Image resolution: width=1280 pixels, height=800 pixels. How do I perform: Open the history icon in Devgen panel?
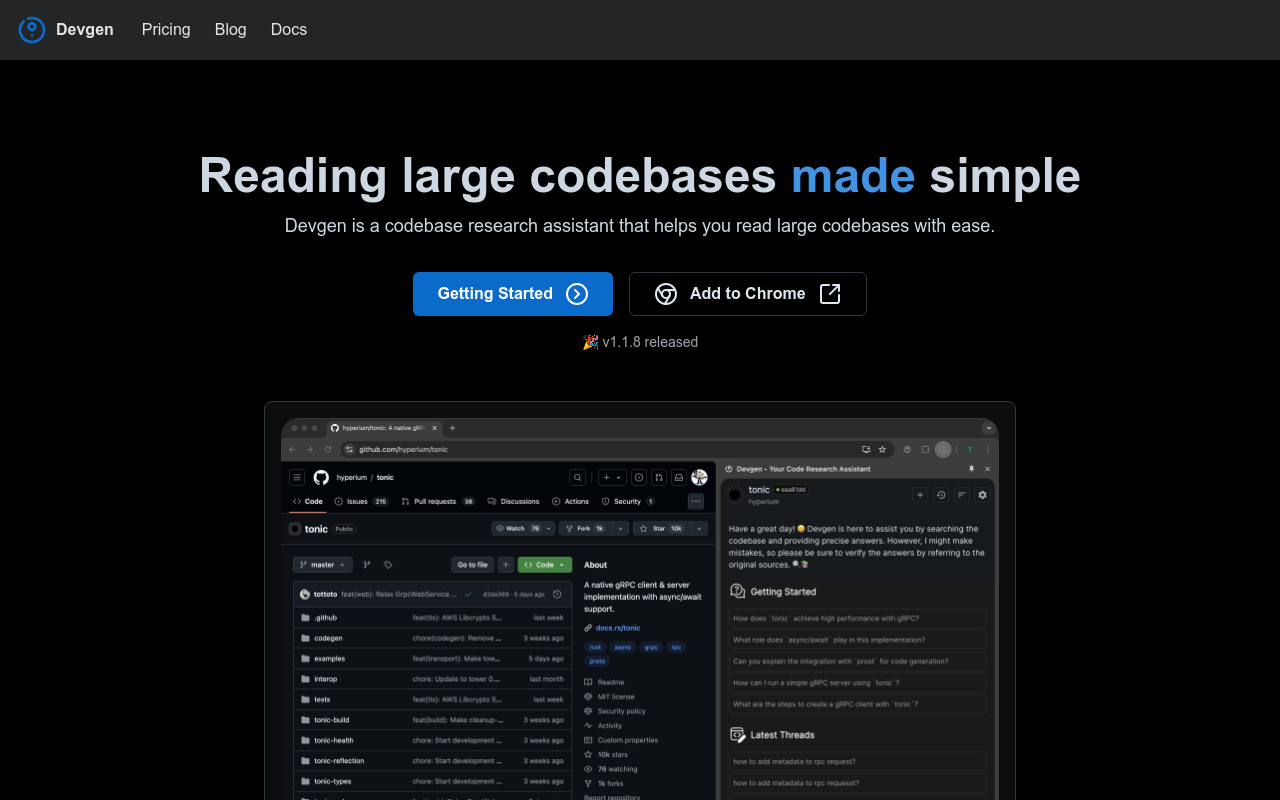click(x=941, y=495)
